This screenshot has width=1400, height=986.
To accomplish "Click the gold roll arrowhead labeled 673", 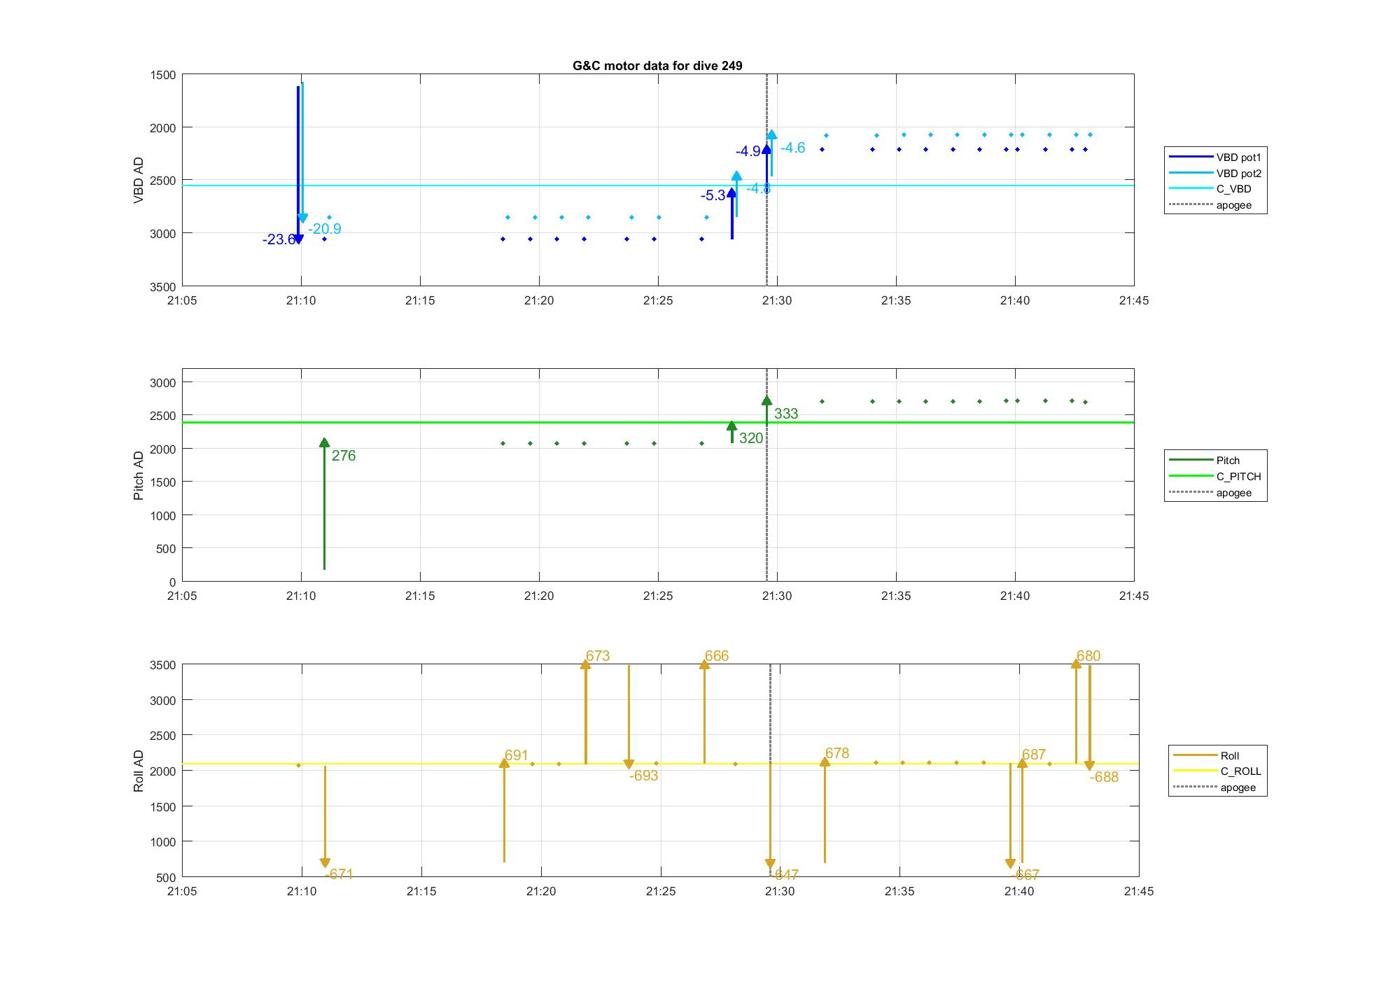I will point(586,665).
